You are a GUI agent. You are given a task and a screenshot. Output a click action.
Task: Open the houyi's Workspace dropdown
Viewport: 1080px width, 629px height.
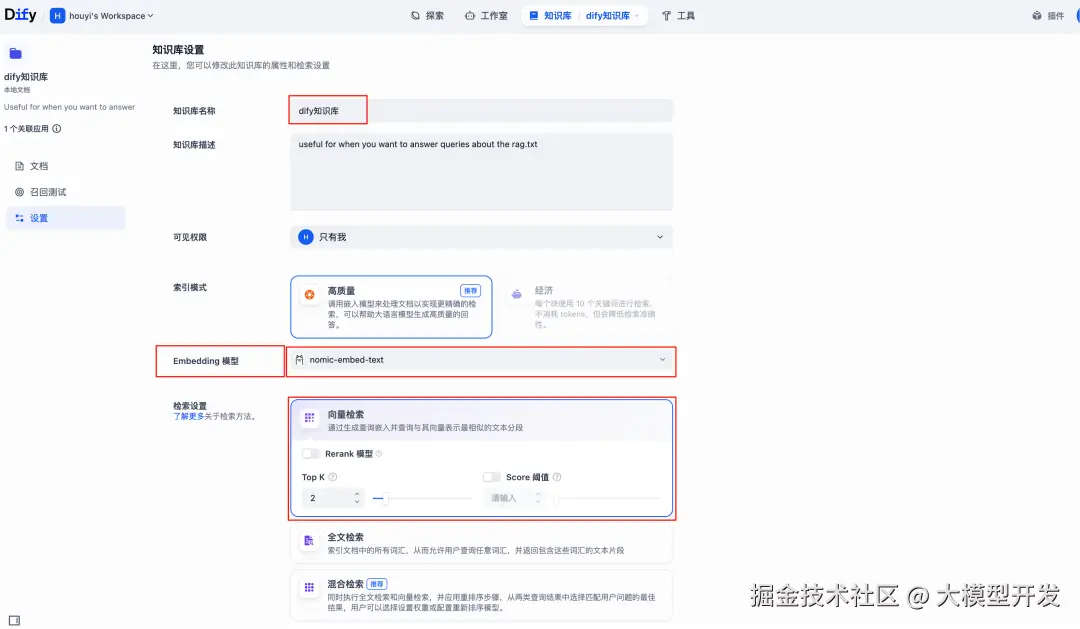pyautogui.click(x=102, y=16)
